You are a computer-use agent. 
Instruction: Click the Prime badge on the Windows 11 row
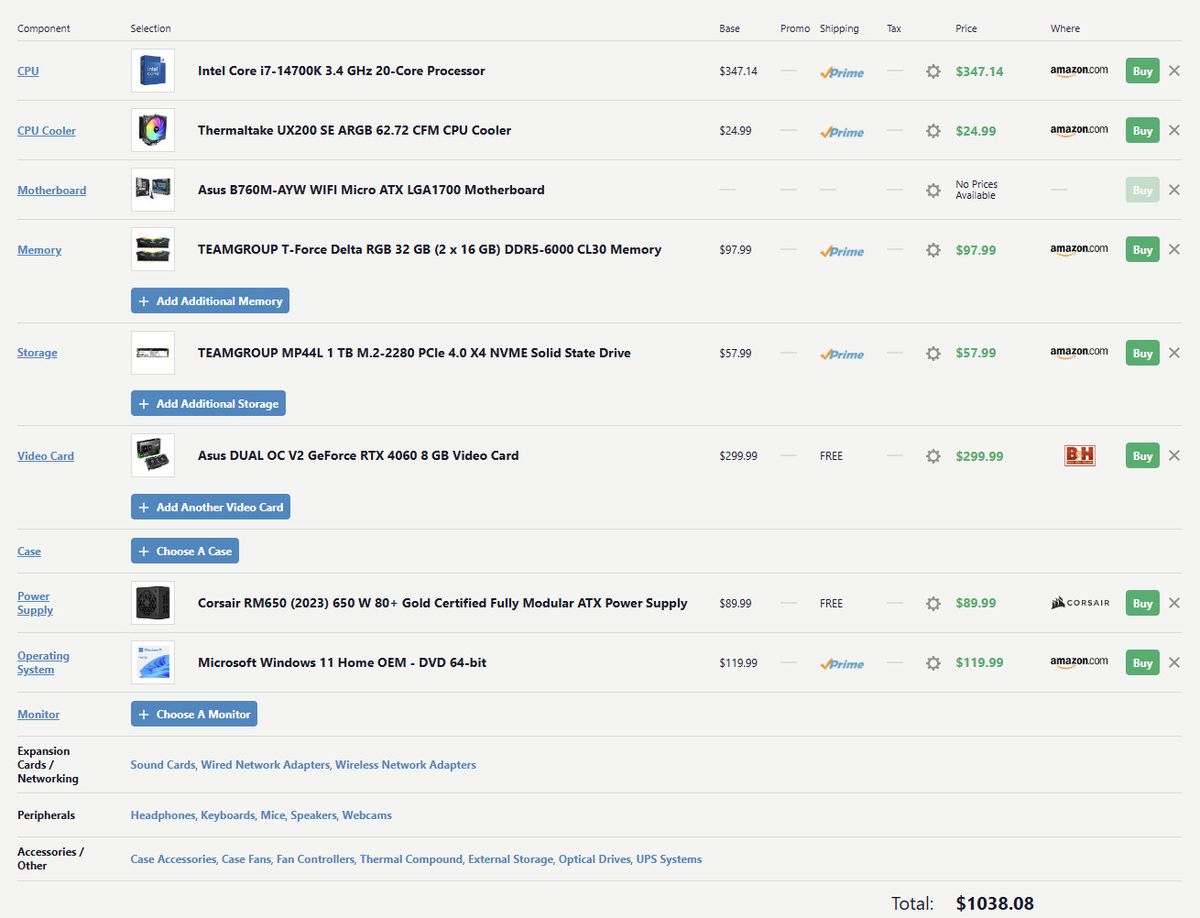[x=841, y=663]
